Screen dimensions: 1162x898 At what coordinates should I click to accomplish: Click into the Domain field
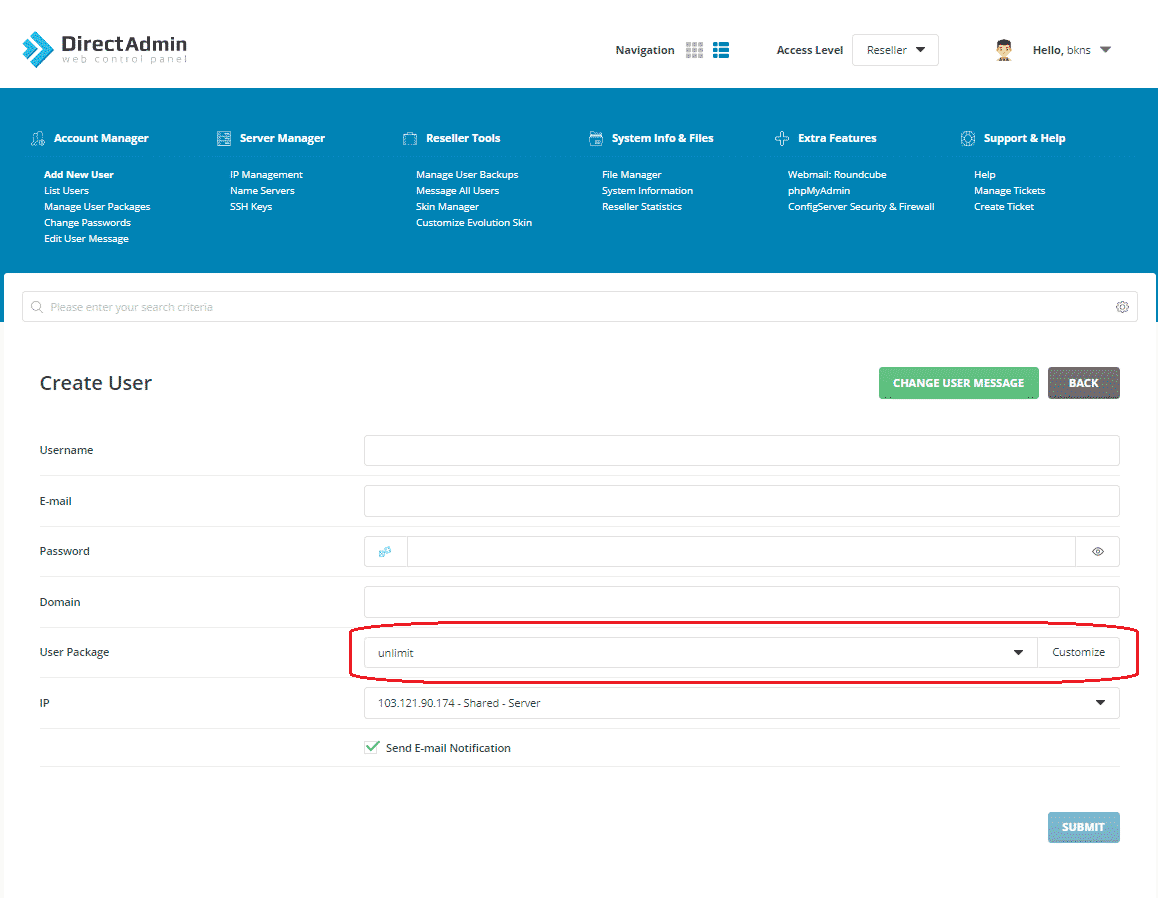741,602
